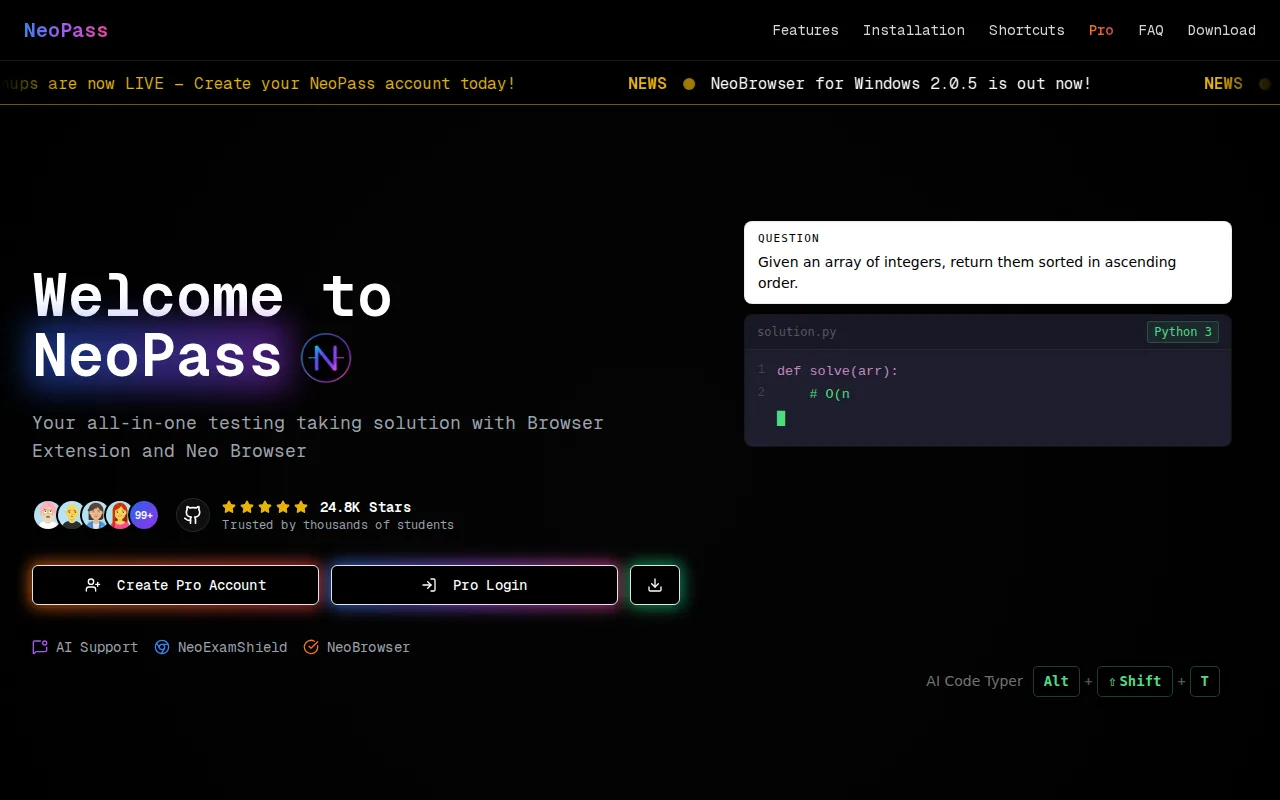
Task: Open the Features nav link
Action: click(805, 30)
